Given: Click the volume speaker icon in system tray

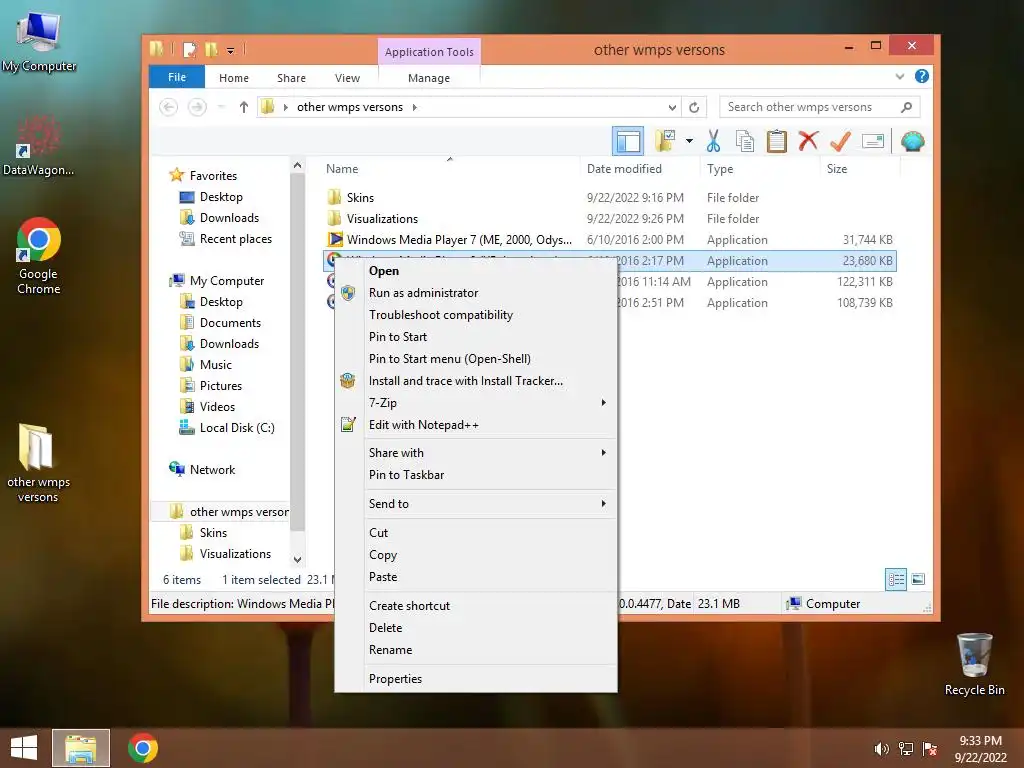Looking at the screenshot, I should click(x=881, y=749).
